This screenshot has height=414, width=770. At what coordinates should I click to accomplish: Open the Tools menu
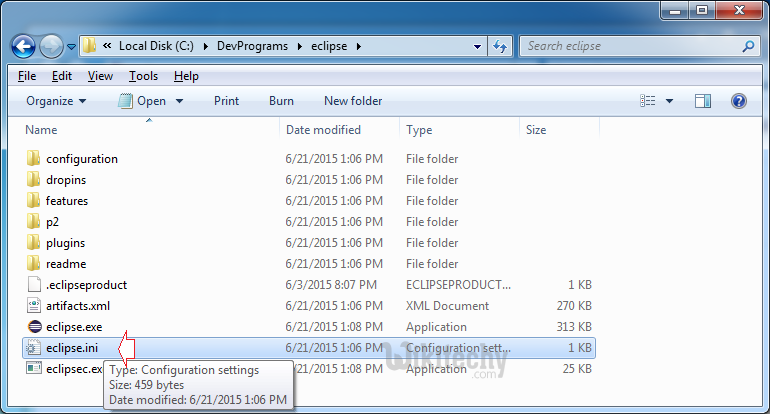tap(143, 76)
